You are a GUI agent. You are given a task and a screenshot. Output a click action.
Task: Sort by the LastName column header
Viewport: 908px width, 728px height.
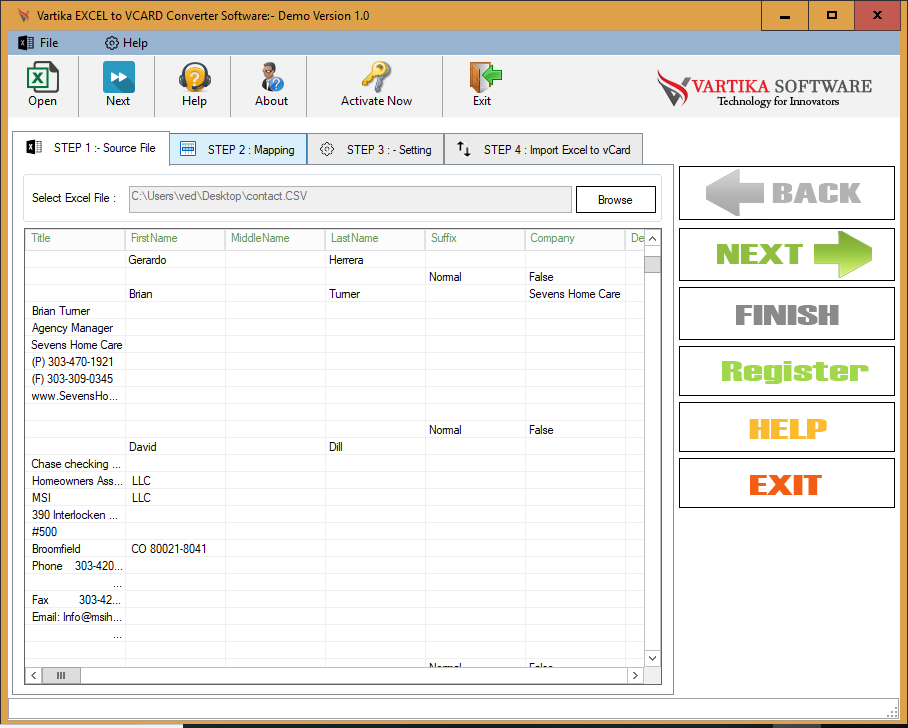pos(375,239)
